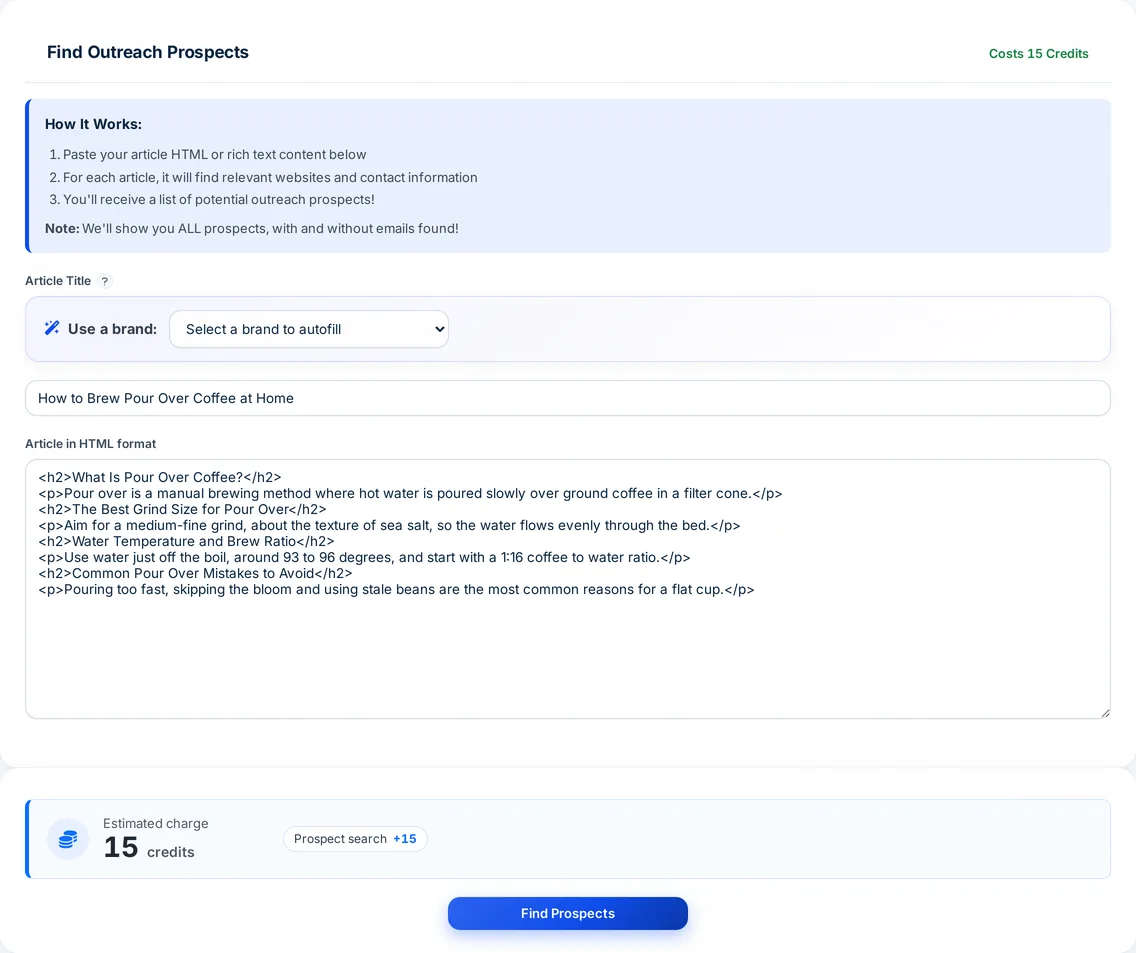This screenshot has height=953, width=1136.
Task: Click the Find Prospects button
Action: point(567,913)
